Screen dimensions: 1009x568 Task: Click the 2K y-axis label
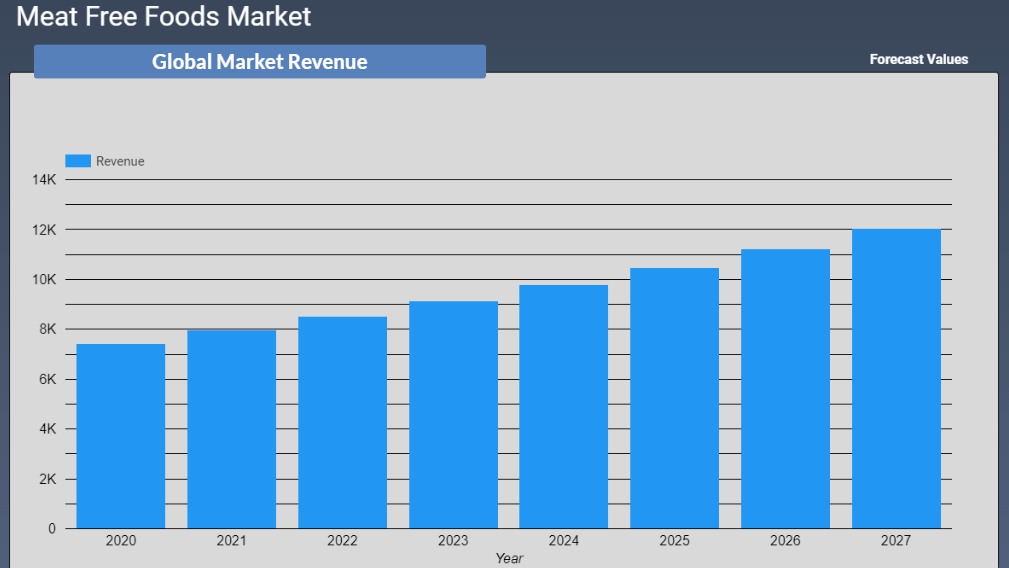click(x=48, y=479)
